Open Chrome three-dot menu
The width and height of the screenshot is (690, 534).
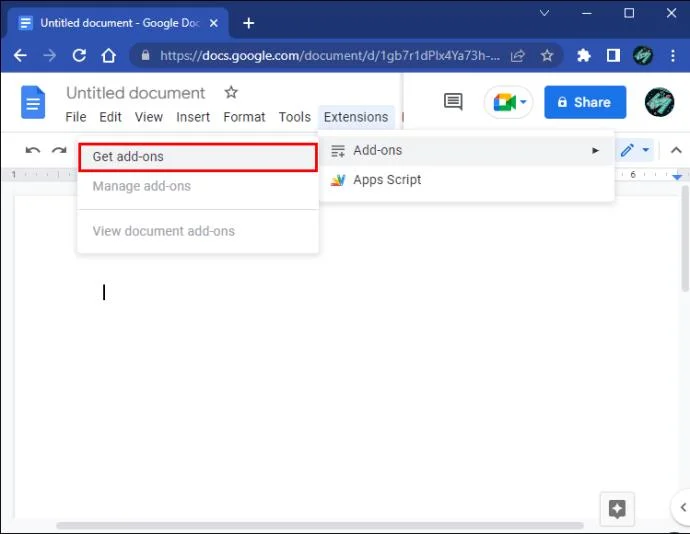point(673,56)
